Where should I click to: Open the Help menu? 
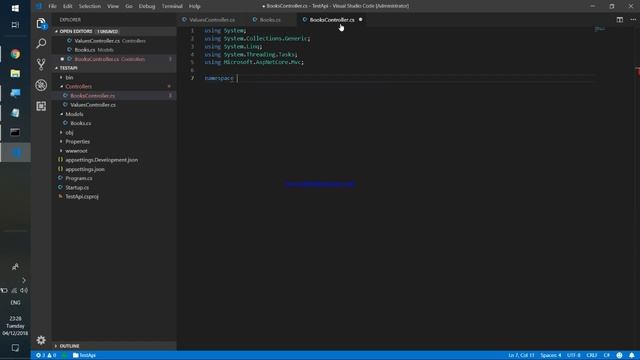[194, 6]
